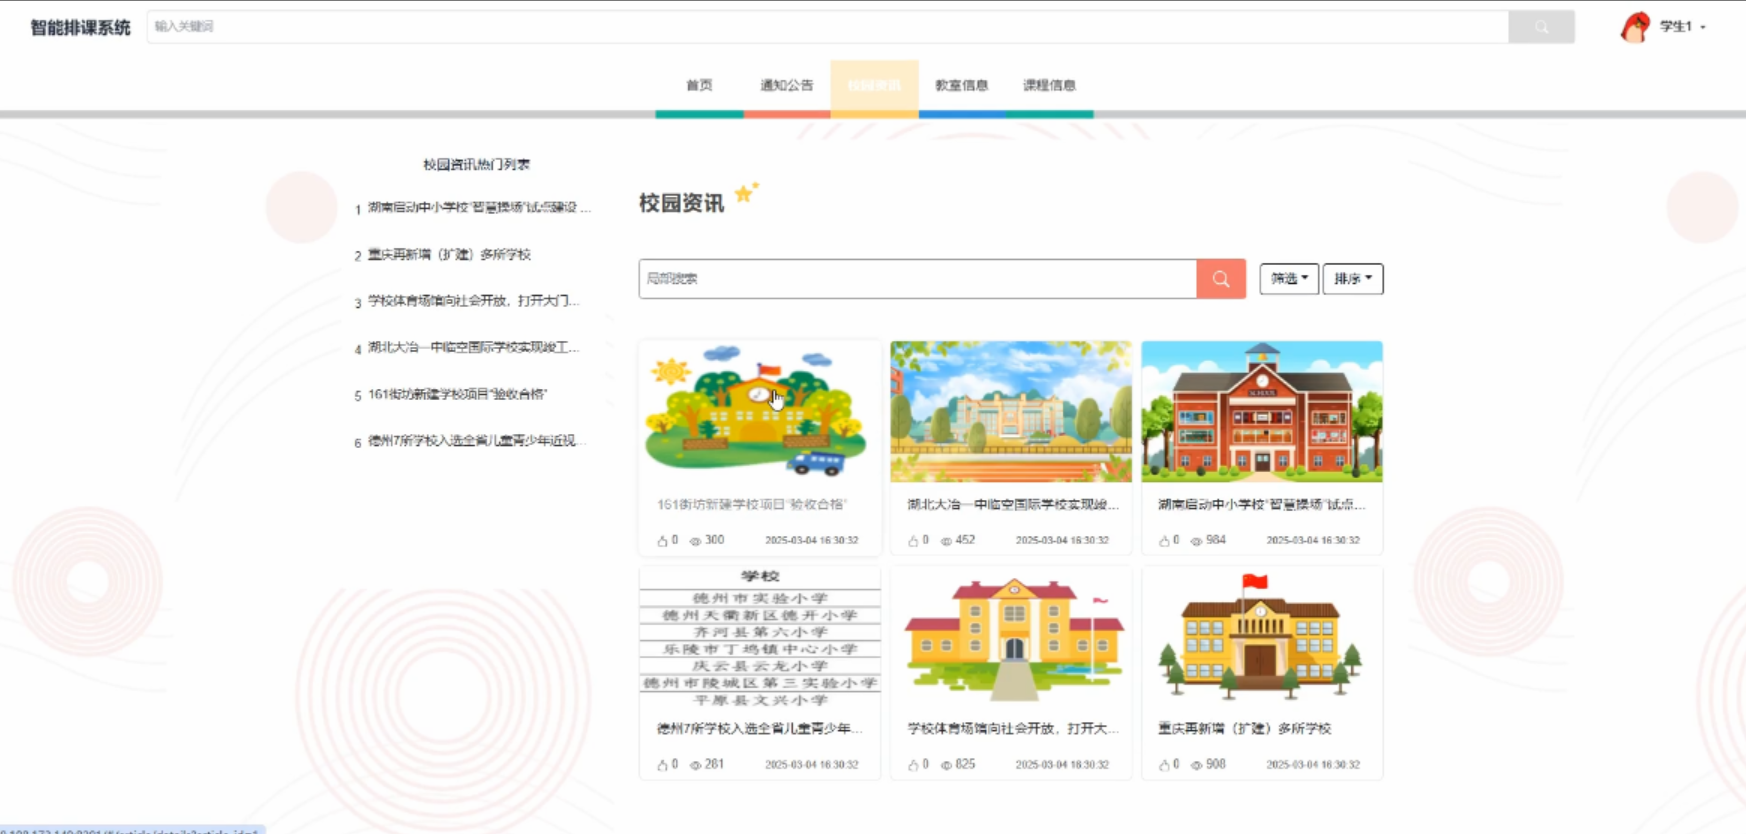Click card title 161街坊新建学校项目验收合格

(x=752, y=505)
